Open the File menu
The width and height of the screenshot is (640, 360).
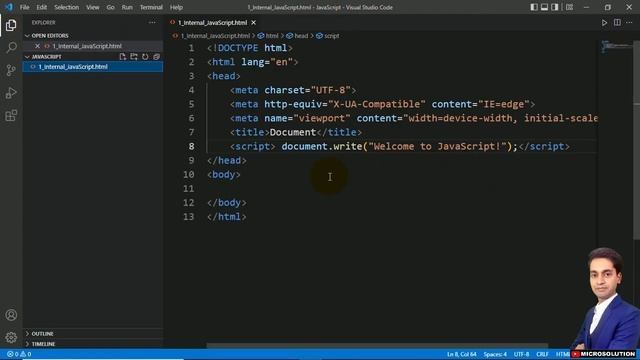coord(24,7)
